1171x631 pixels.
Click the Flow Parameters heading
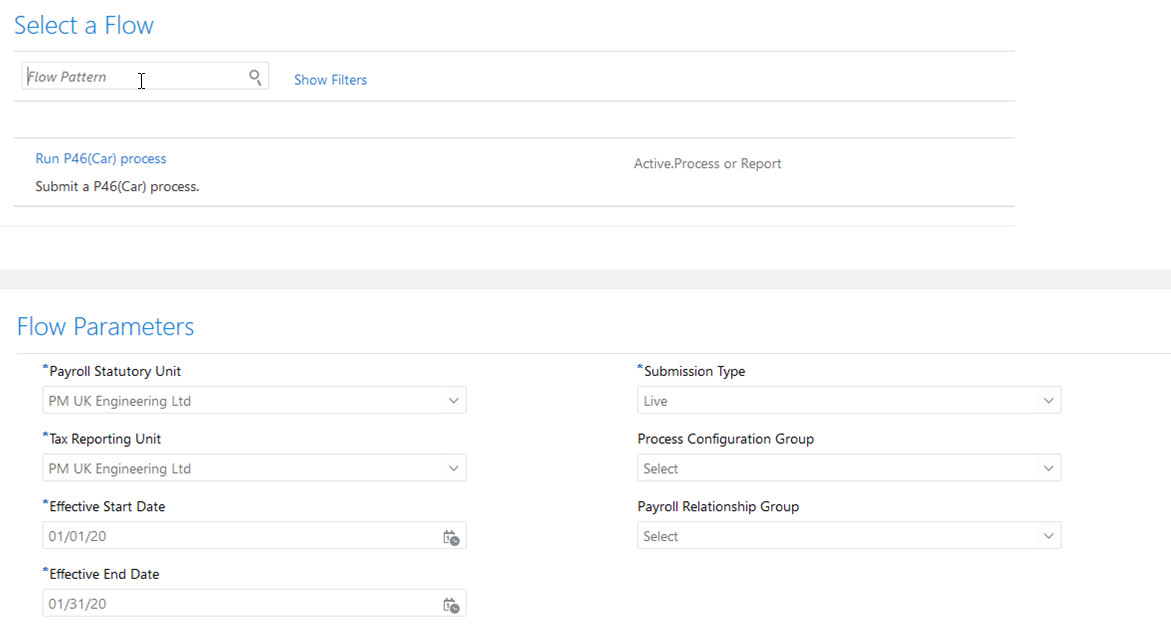tap(105, 327)
